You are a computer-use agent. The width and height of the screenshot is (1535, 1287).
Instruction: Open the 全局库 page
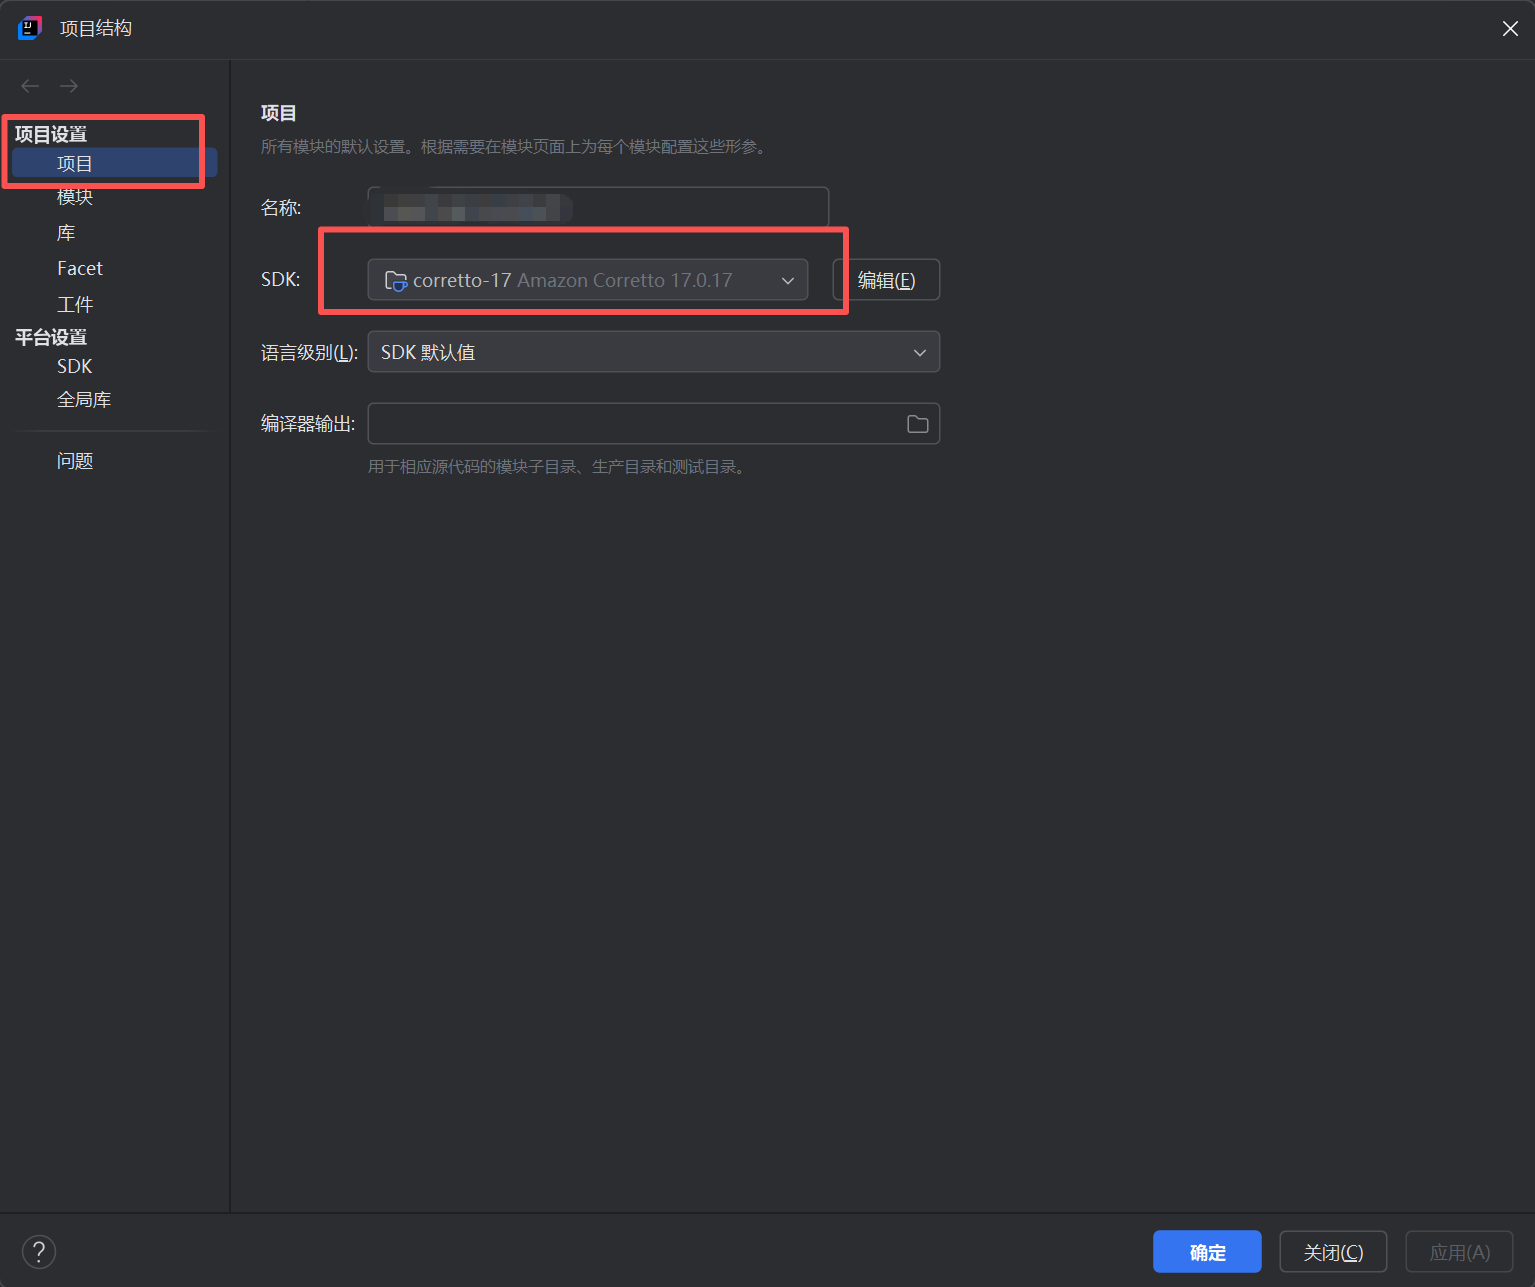pyautogui.click(x=84, y=400)
